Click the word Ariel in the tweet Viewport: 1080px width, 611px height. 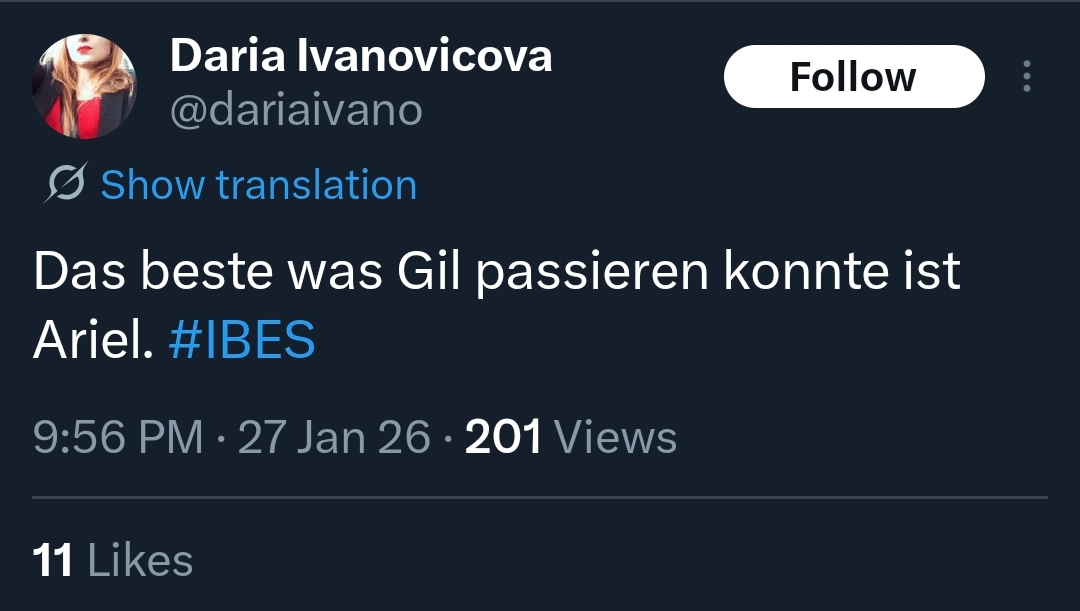(x=92, y=342)
